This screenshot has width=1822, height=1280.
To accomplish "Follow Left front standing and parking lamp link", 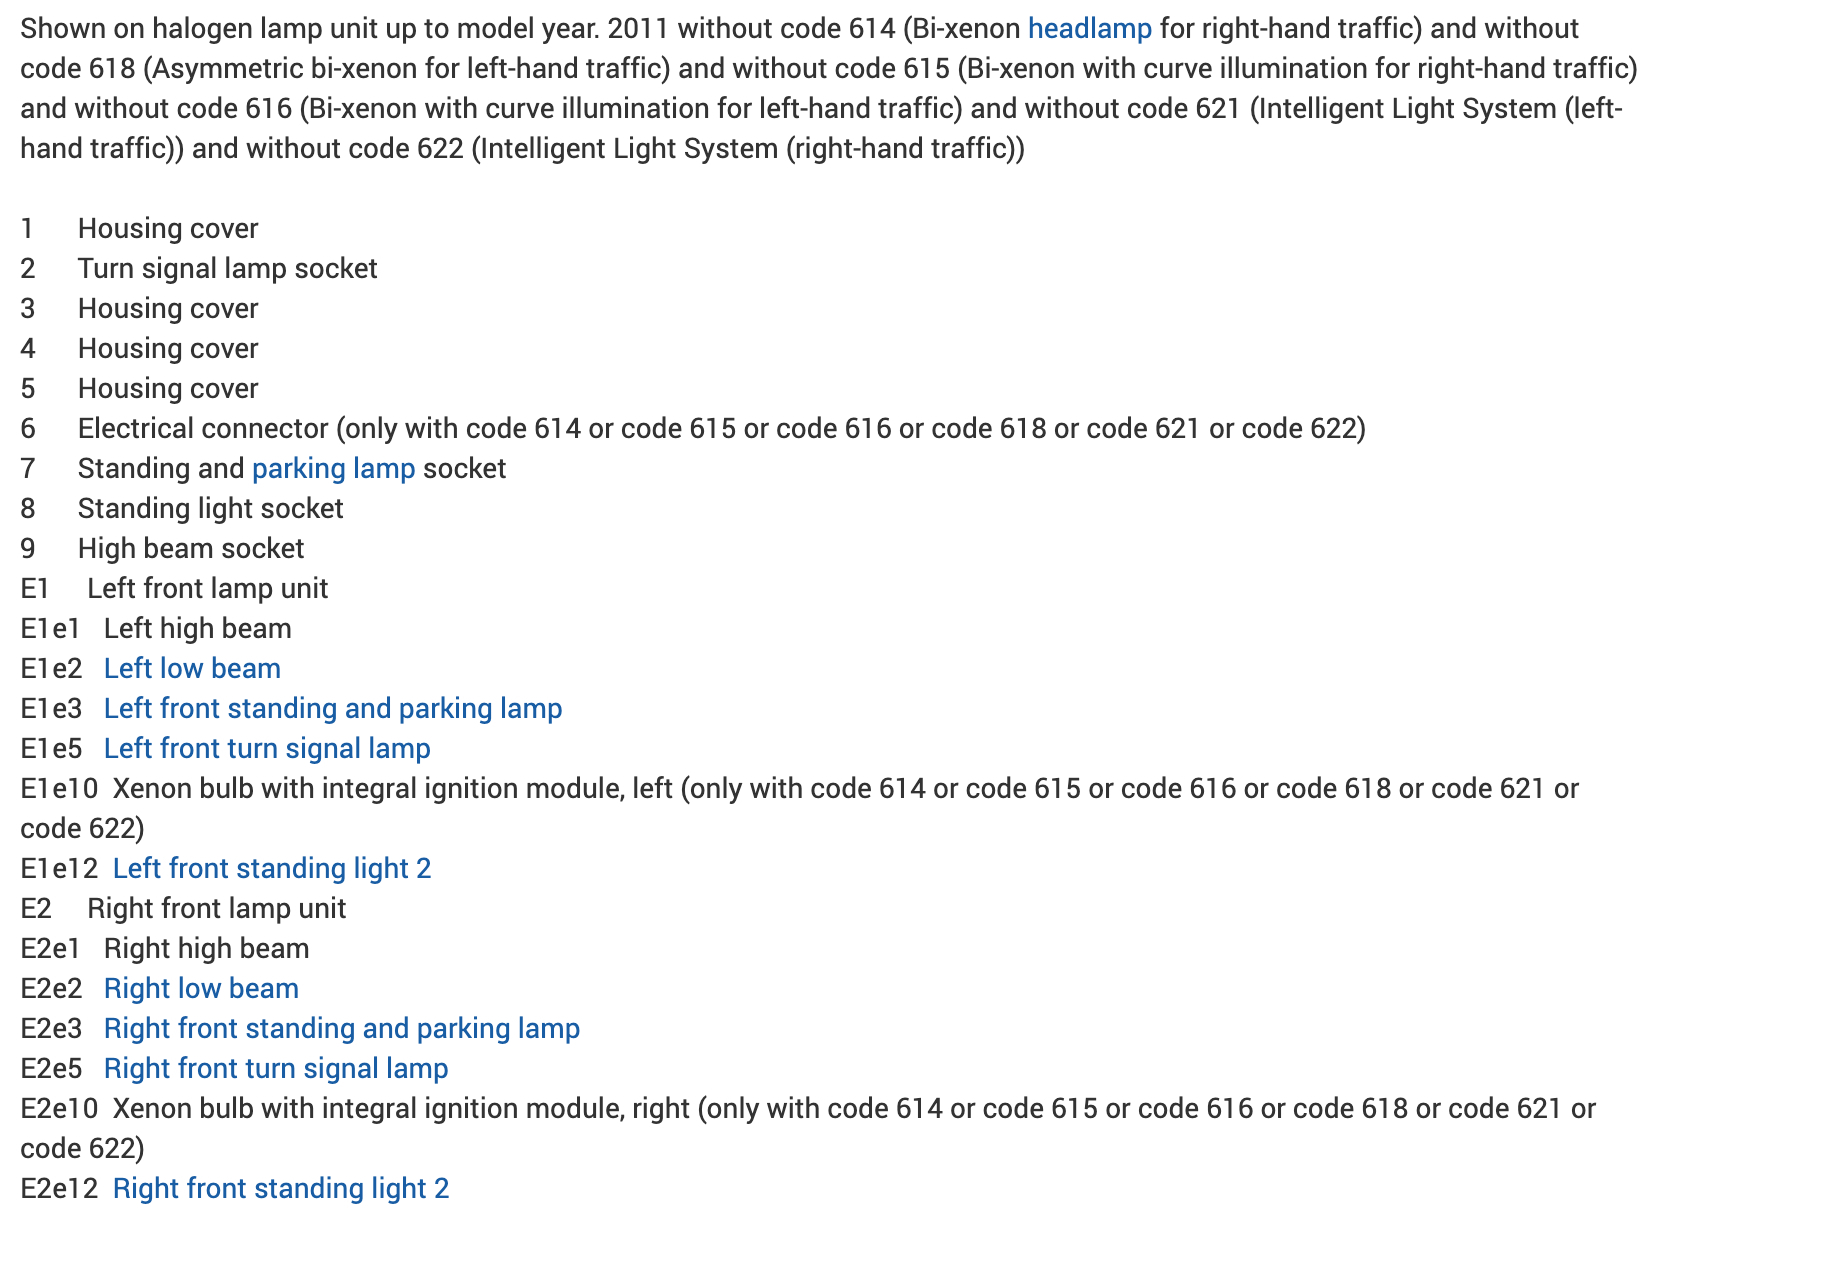I will [x=333, y=708].
